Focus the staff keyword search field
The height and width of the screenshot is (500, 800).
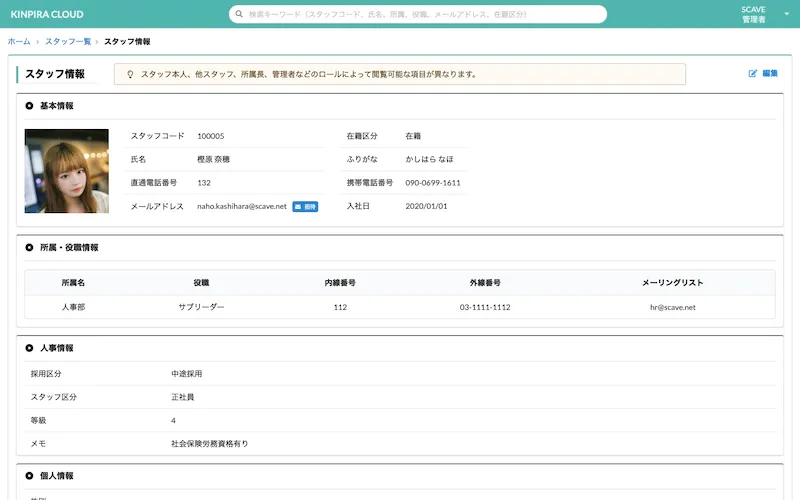coord(420,15)
